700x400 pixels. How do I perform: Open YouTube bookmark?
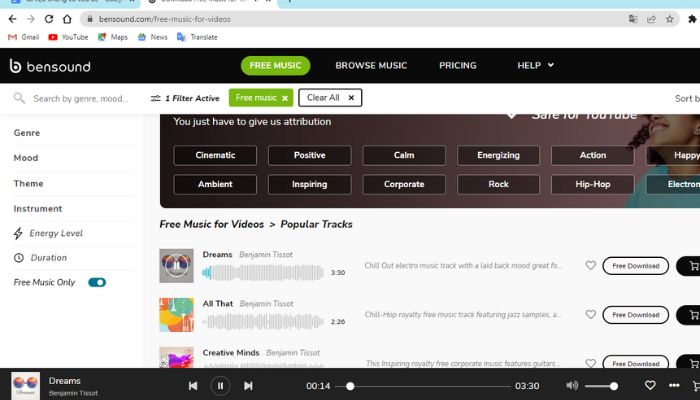(68, 37)
